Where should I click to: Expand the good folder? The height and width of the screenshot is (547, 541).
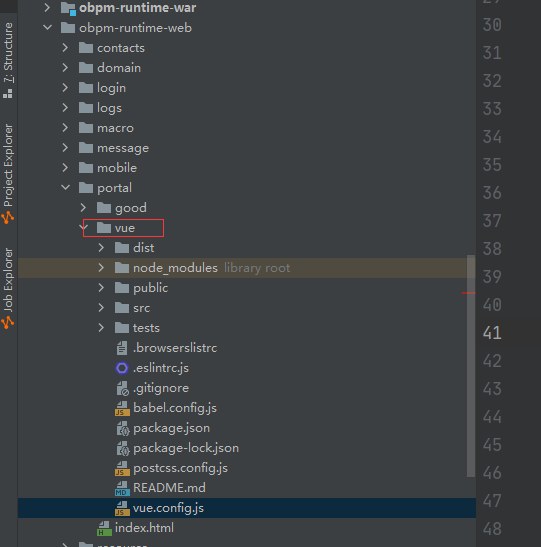tap(83, 208)
